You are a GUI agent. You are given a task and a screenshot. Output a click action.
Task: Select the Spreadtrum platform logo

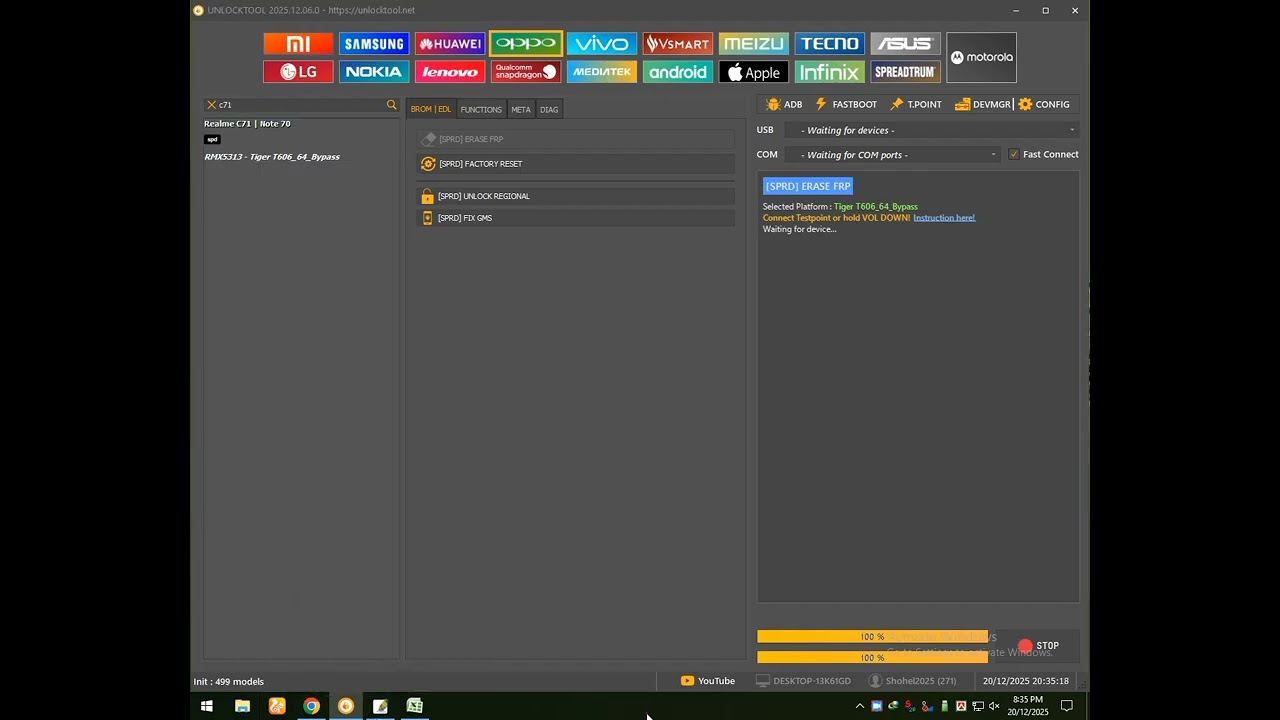(906, 72)
